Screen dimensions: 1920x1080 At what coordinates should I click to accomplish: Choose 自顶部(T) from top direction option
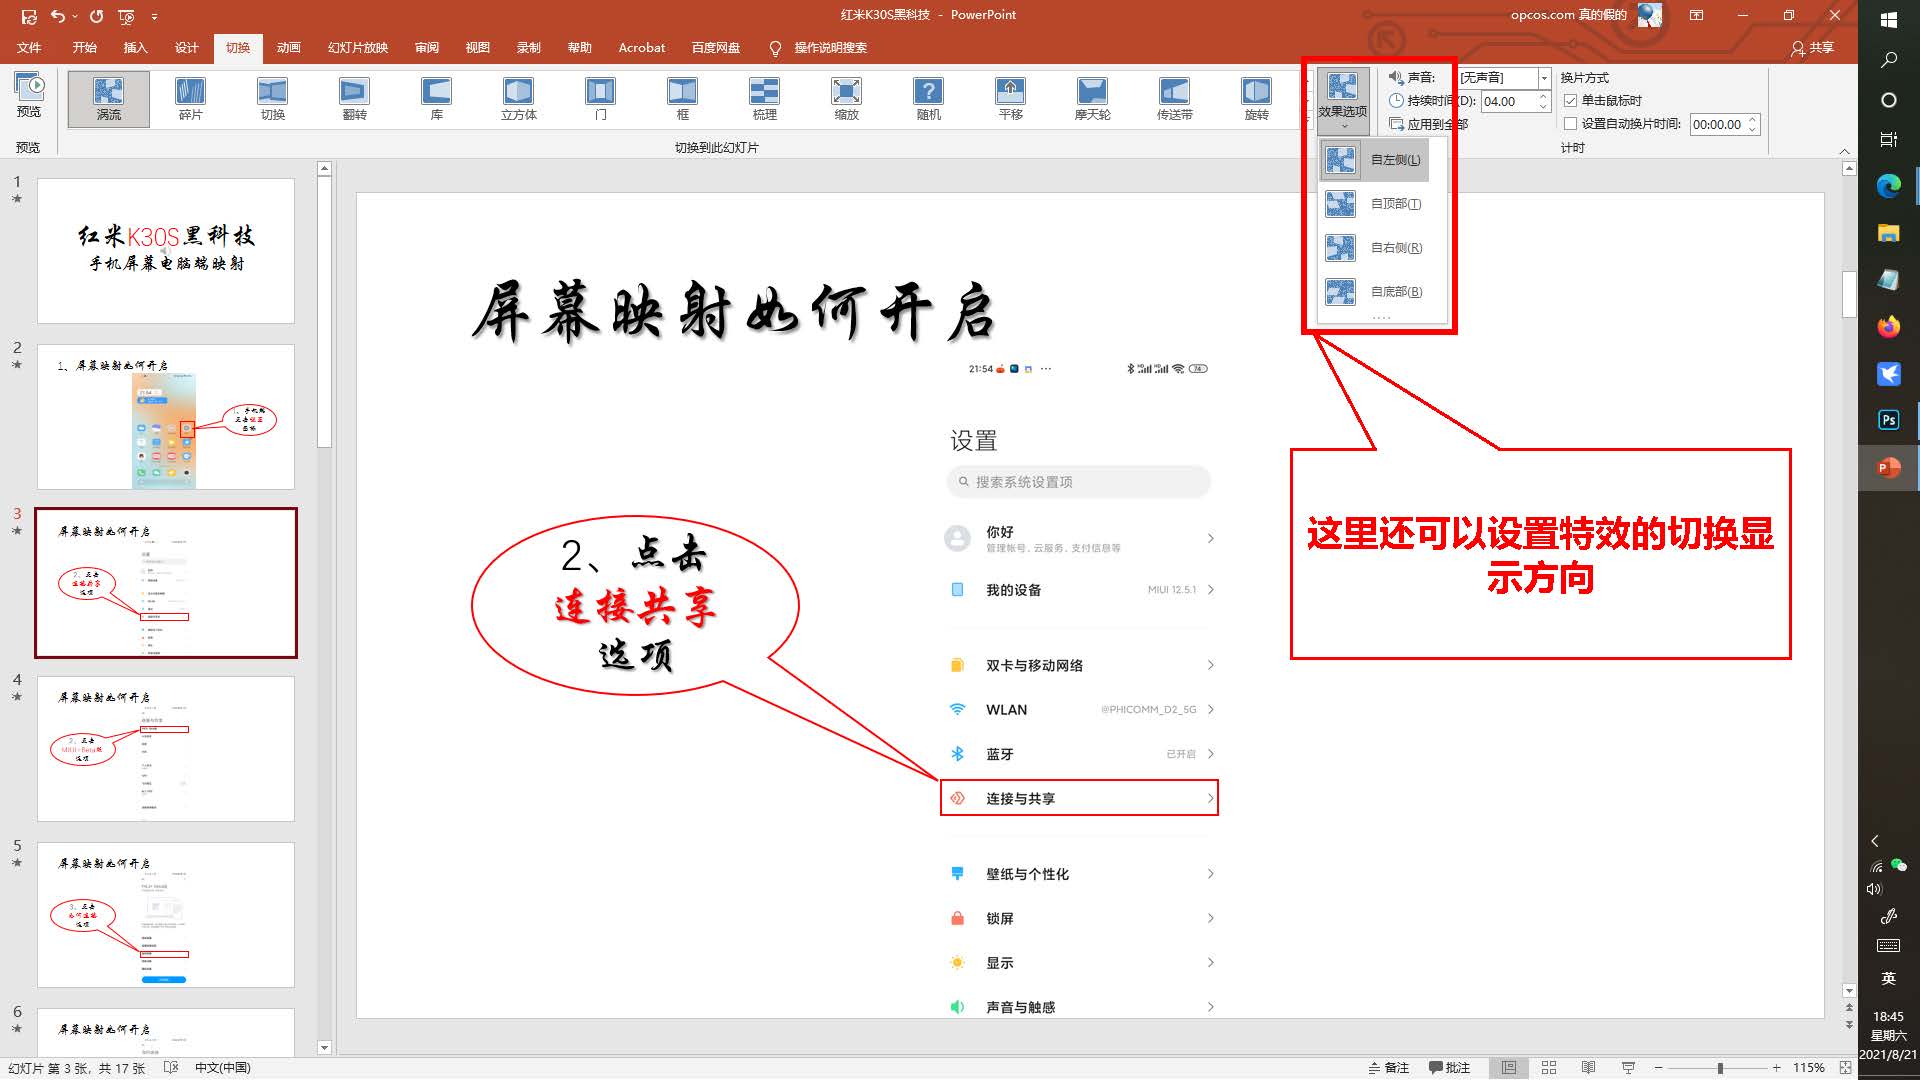click(1374, 204)
